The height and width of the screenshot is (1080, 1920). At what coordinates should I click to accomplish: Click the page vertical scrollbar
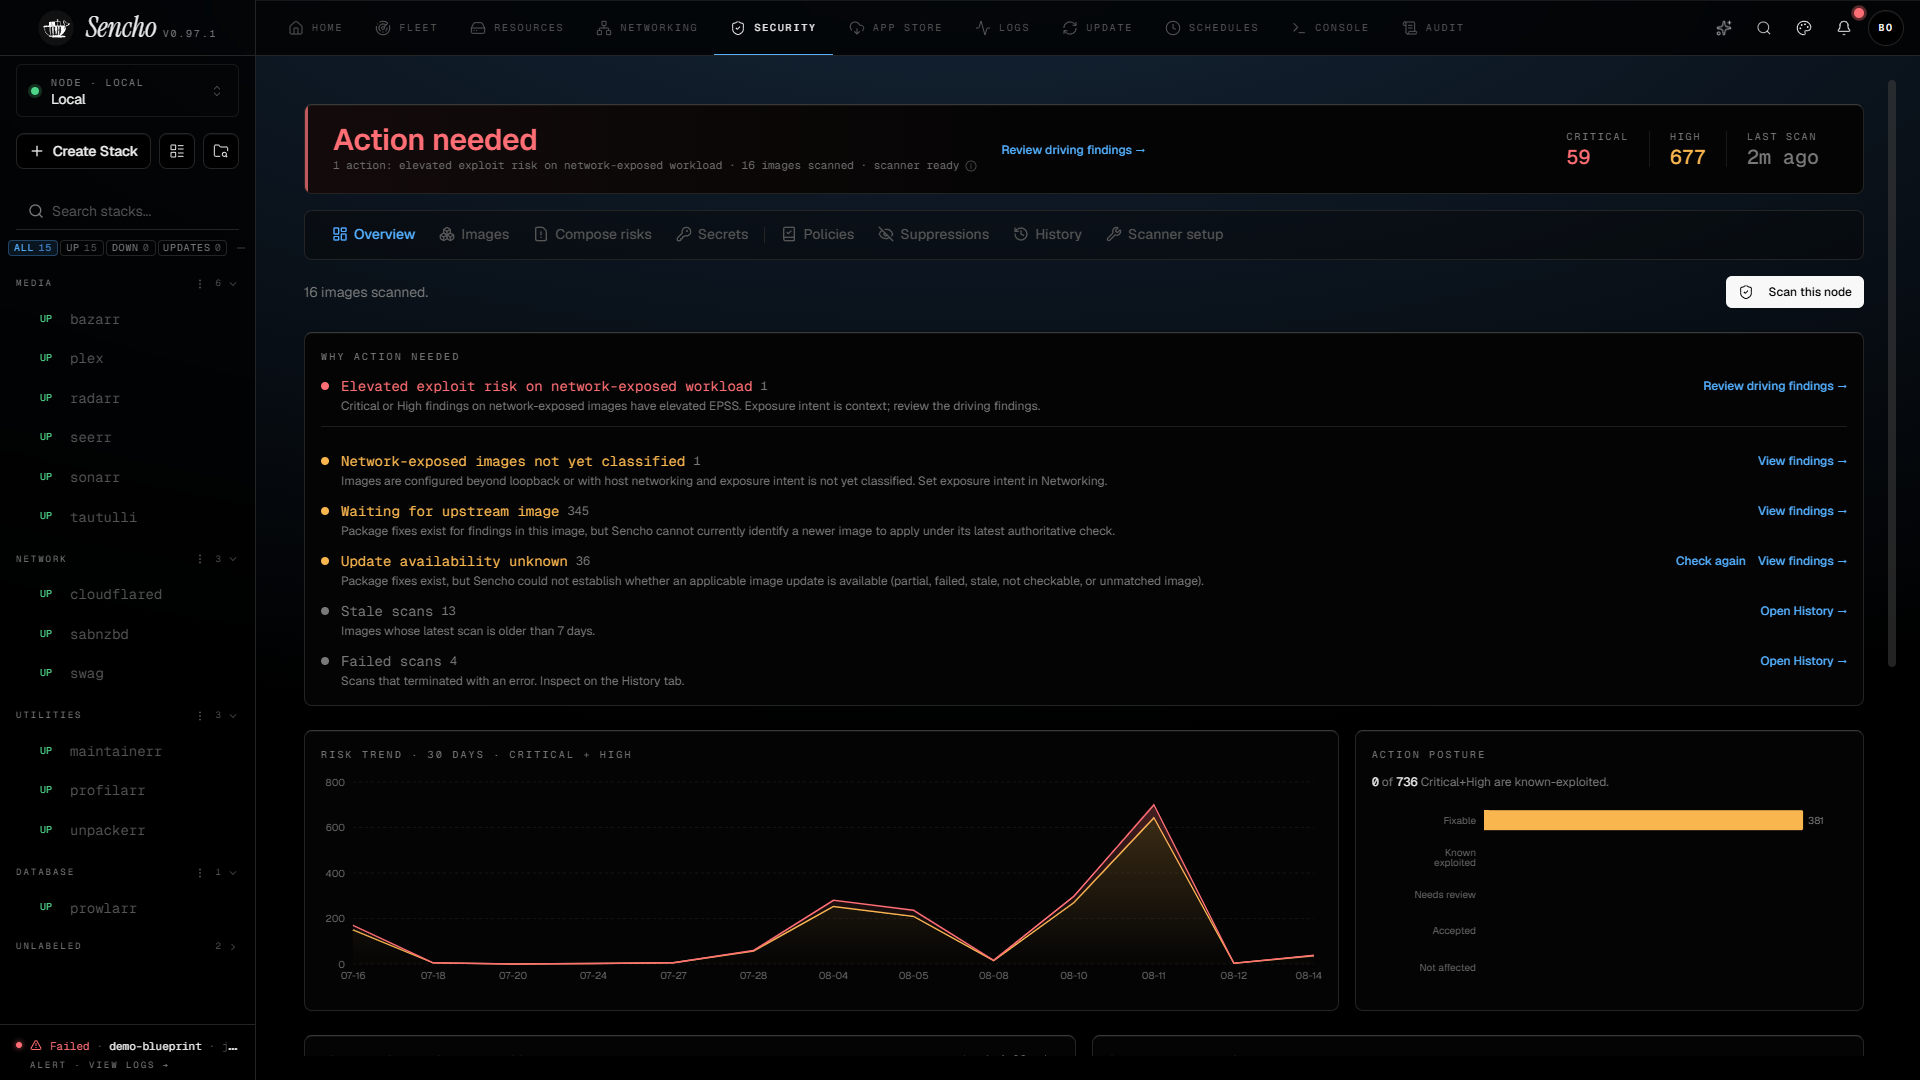[x=1891, y=374]
